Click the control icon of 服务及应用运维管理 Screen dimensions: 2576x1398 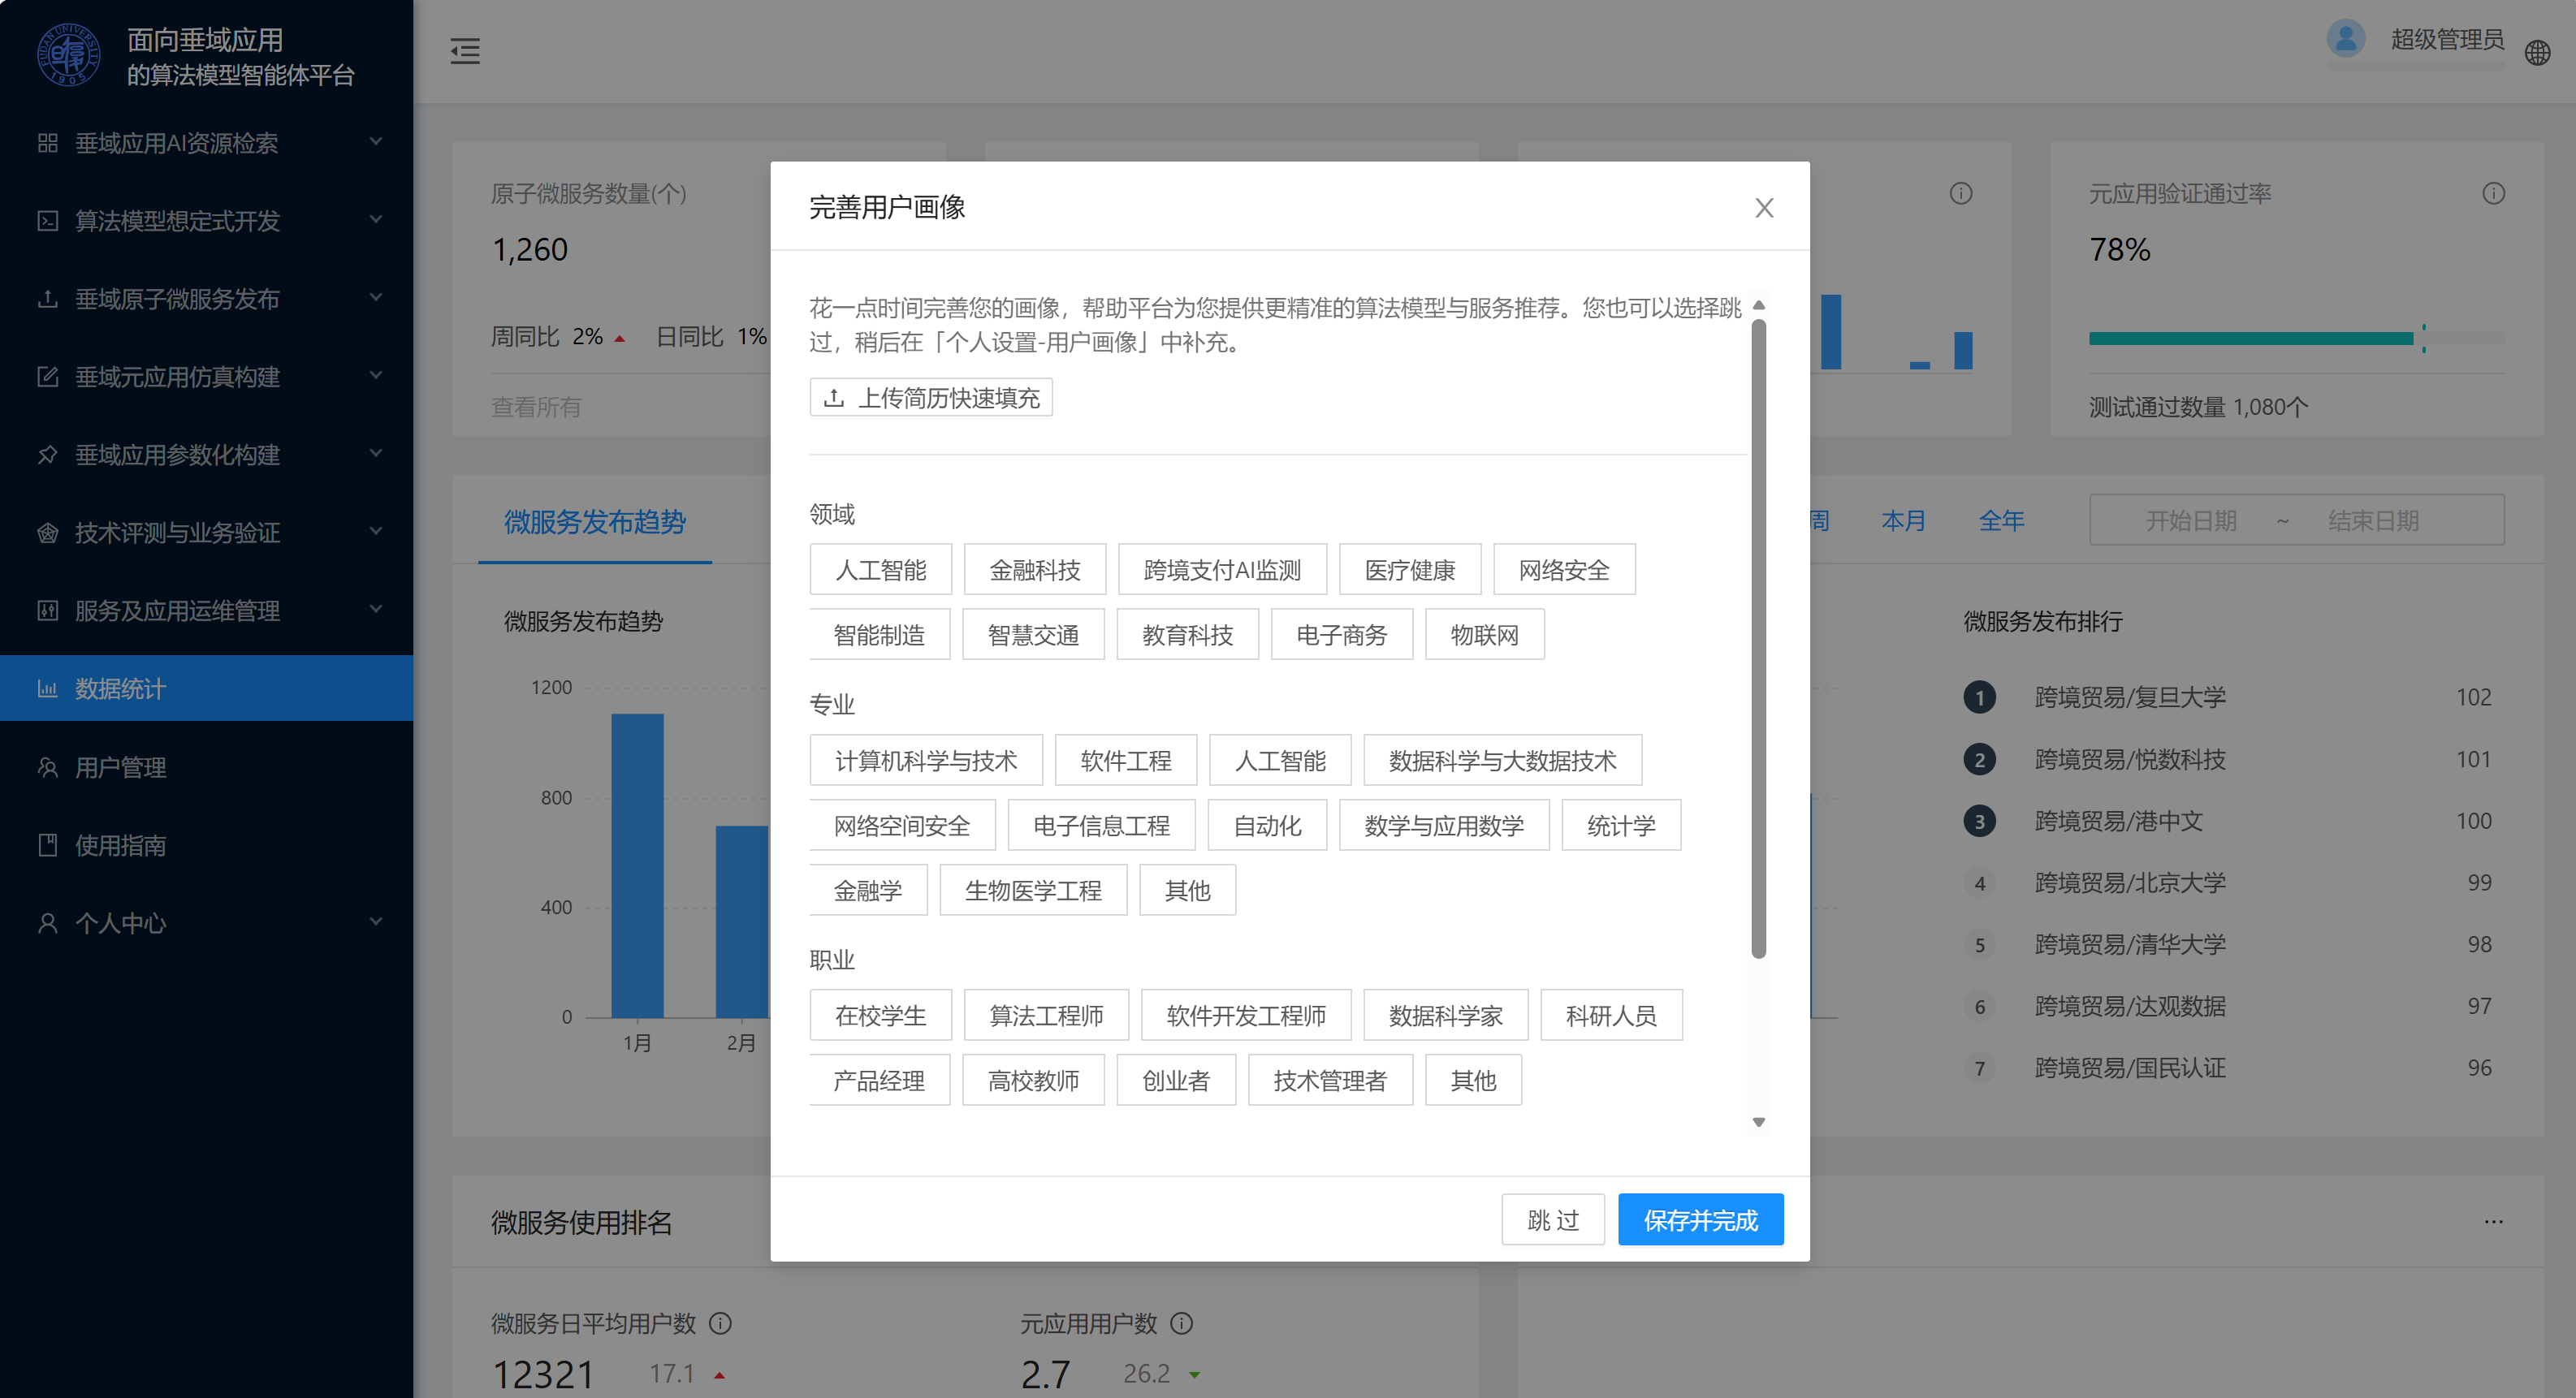click(47, 611)
